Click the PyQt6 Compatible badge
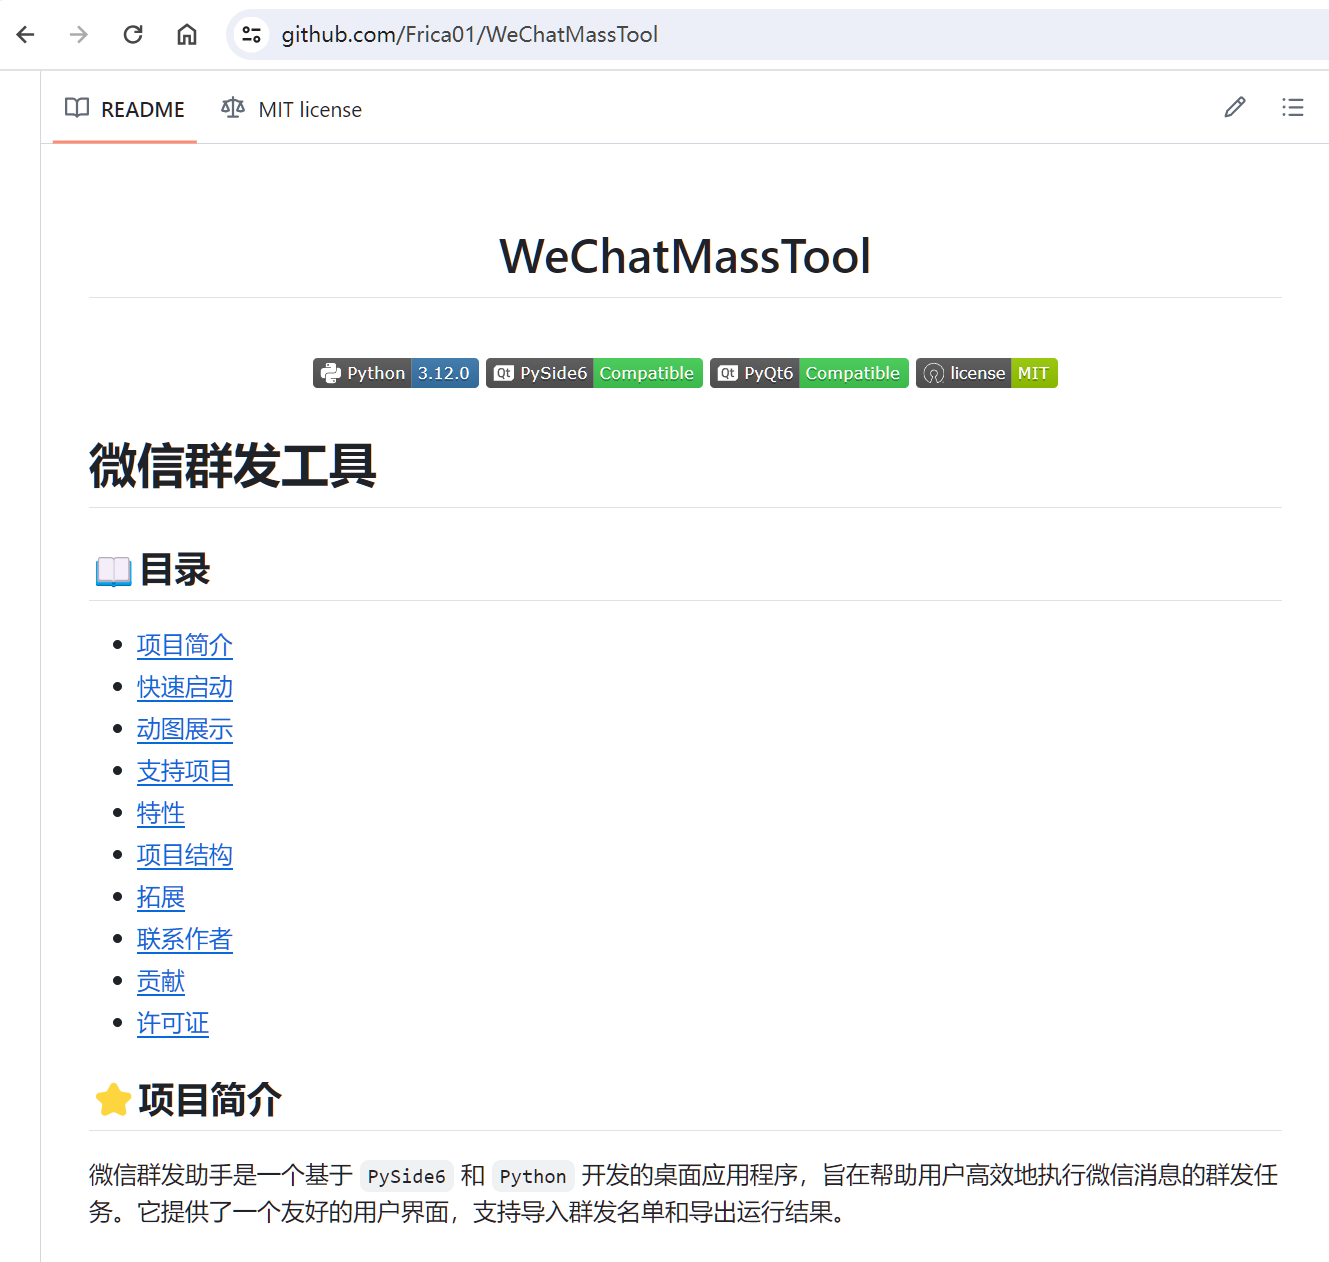Viewport: 1329px width, 1262px height. click(809, 373)
